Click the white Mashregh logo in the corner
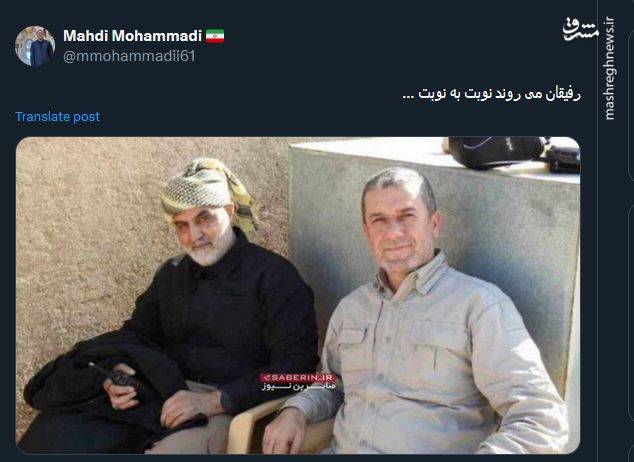 point(580,30)
